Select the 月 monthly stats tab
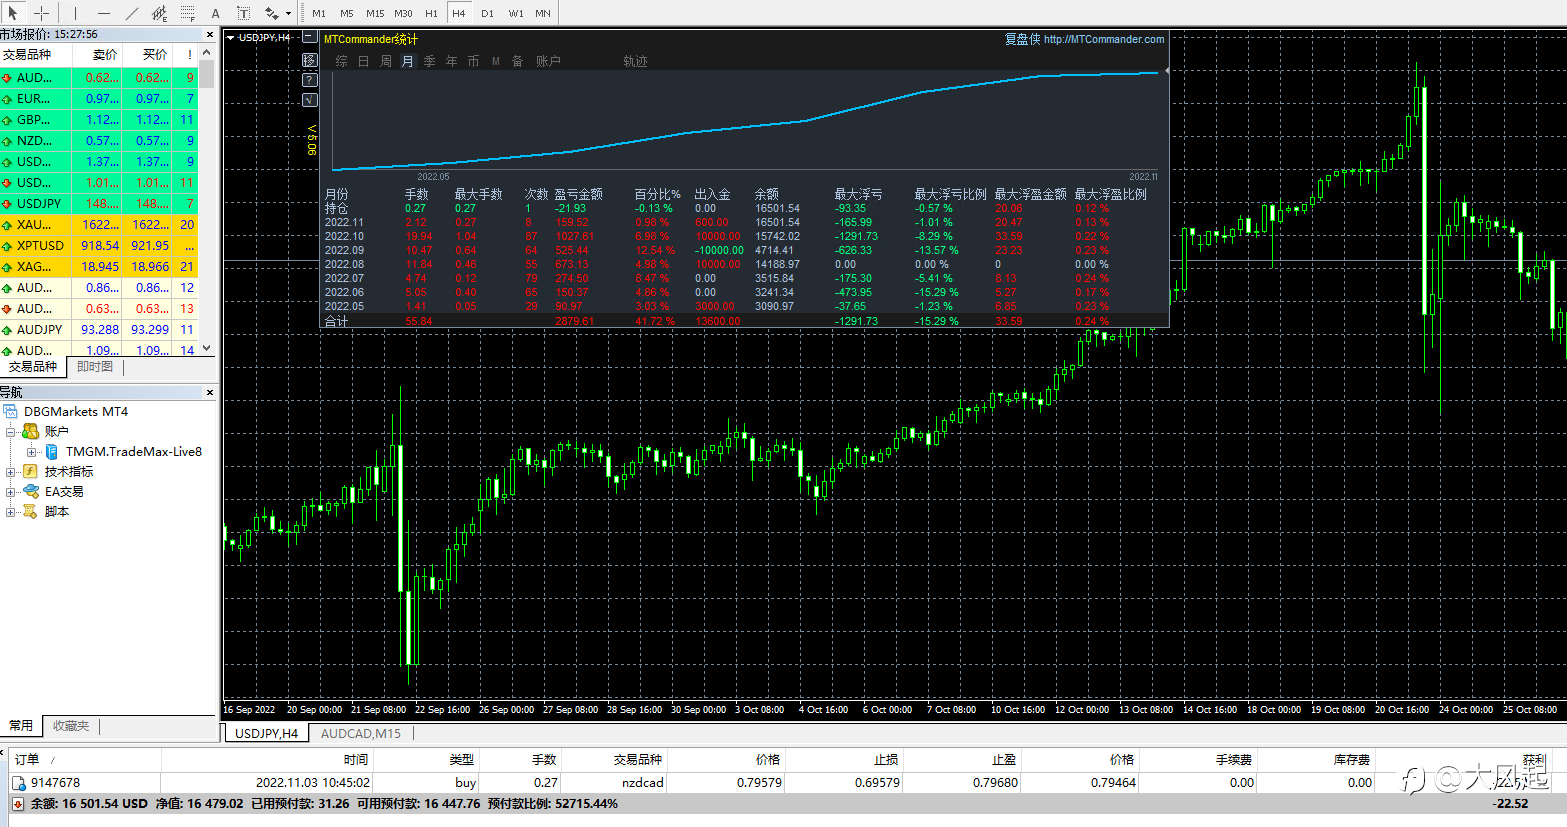The width and height of the screenshot is (1567, 827). 408,61
